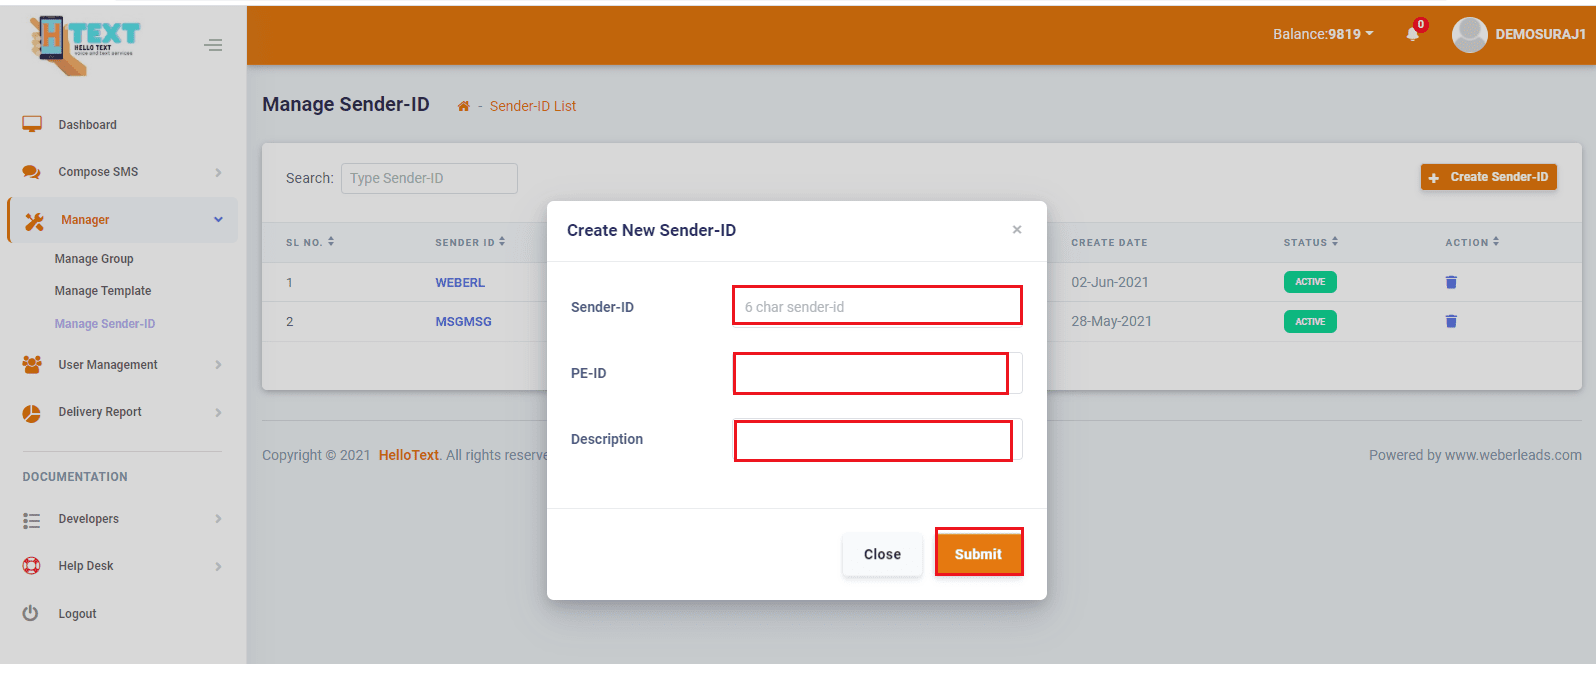Screen dimensions: 1596x693
Task: Click the user avatar icon
Action: pos(1469,35)
